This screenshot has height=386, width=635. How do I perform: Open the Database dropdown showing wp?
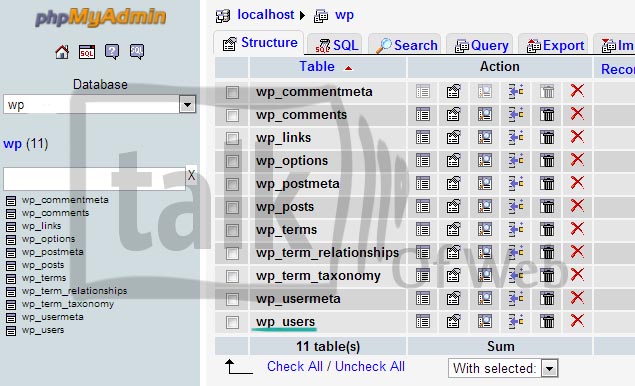pos(100,104)
